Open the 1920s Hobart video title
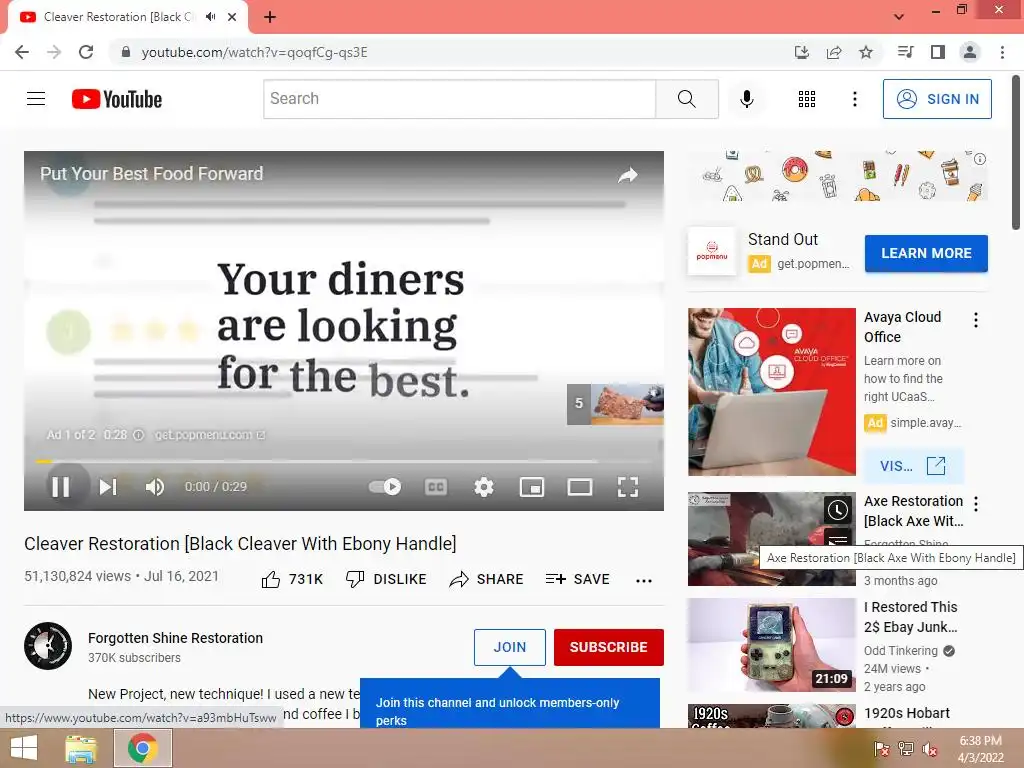 906,713
